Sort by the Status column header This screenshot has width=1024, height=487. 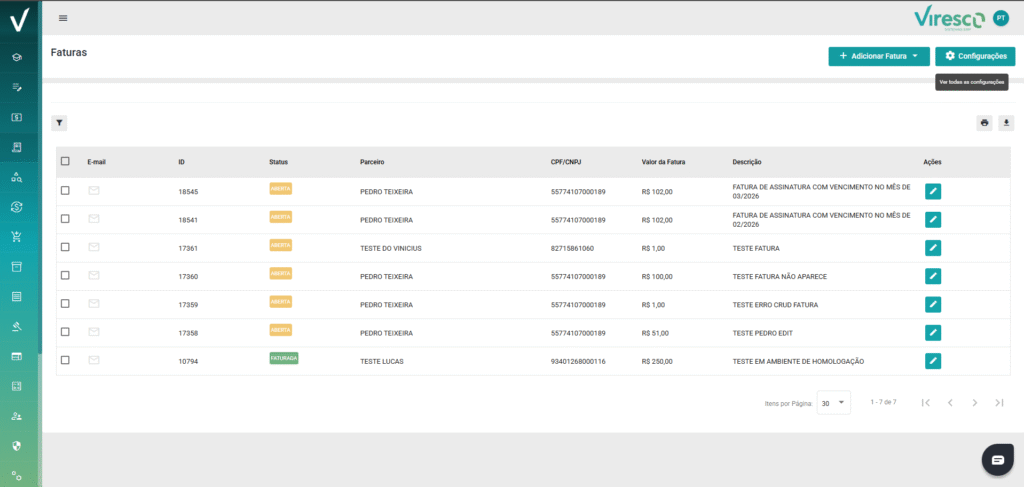click(x=278, y=162)
